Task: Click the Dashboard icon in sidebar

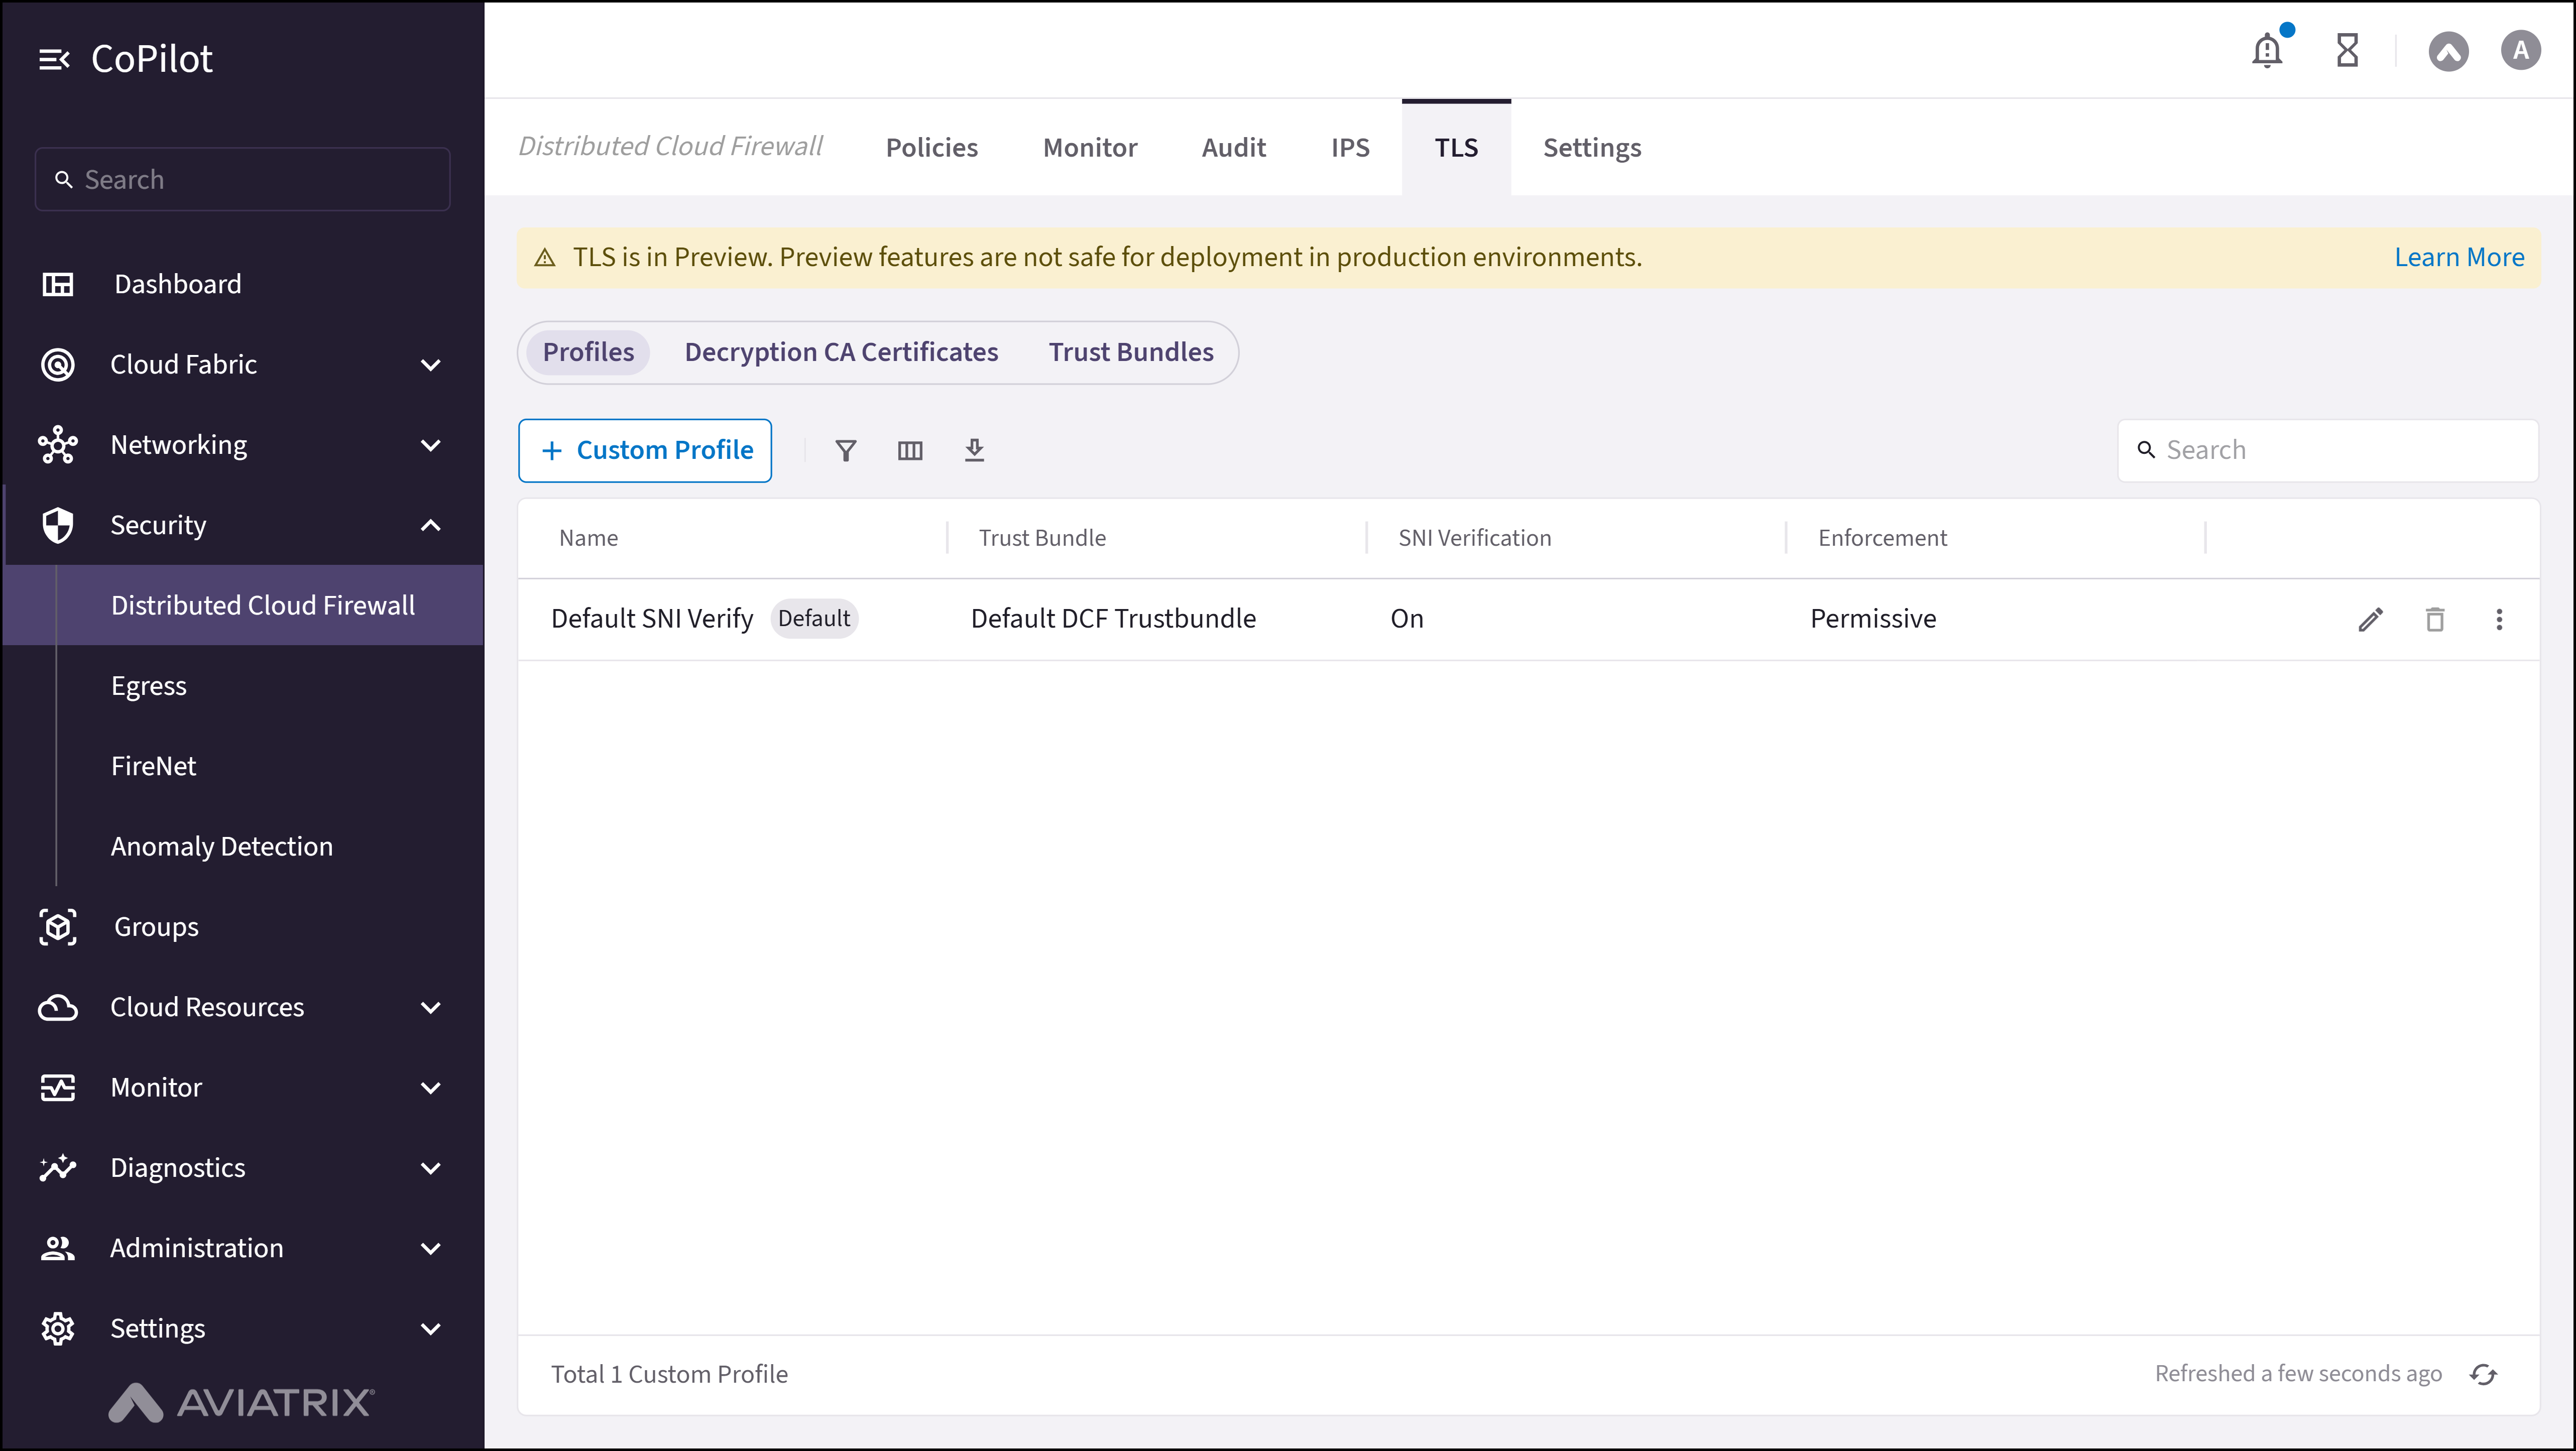Action: tap(58, 284)
